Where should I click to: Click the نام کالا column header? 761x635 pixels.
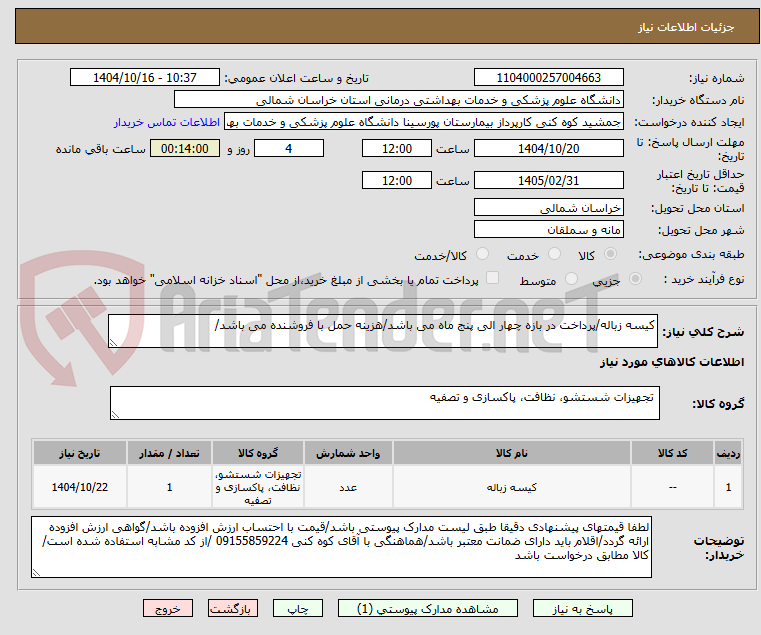pyautogui.click(x=512, y=453)
